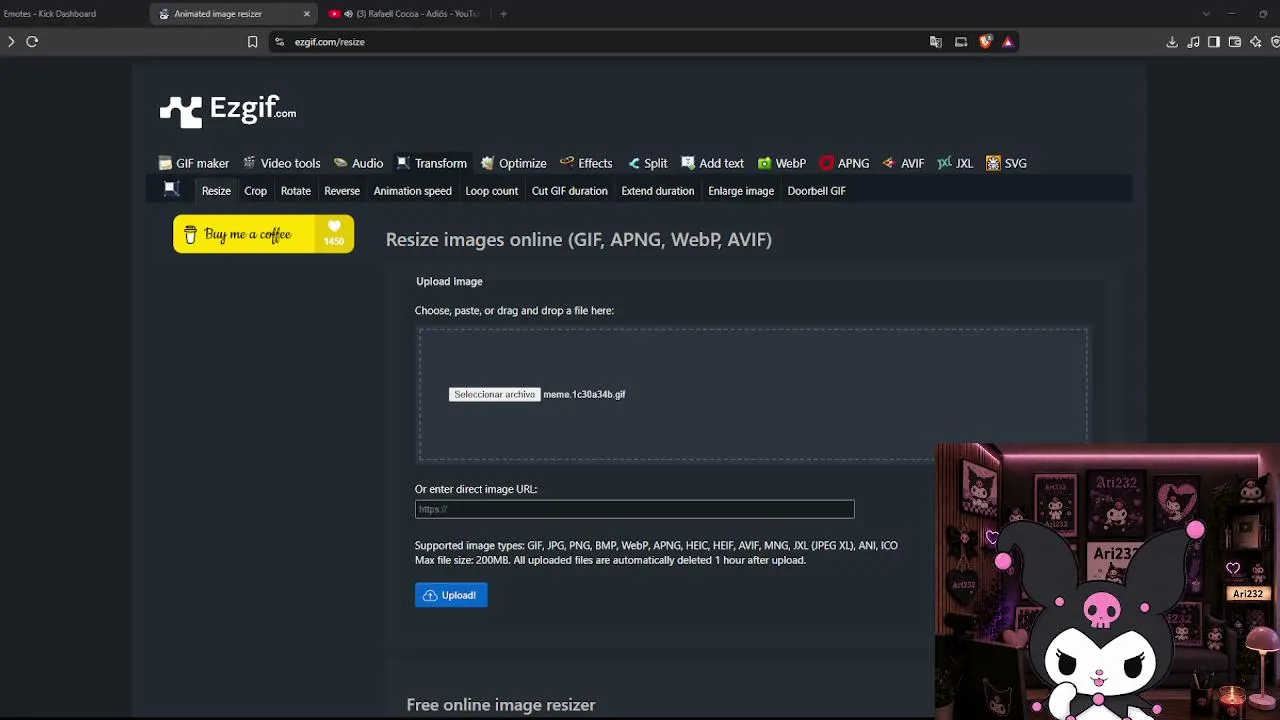This screenshot has width=1280, height=720.
Task: Click the Upload! button
Action: coord(451,595)
